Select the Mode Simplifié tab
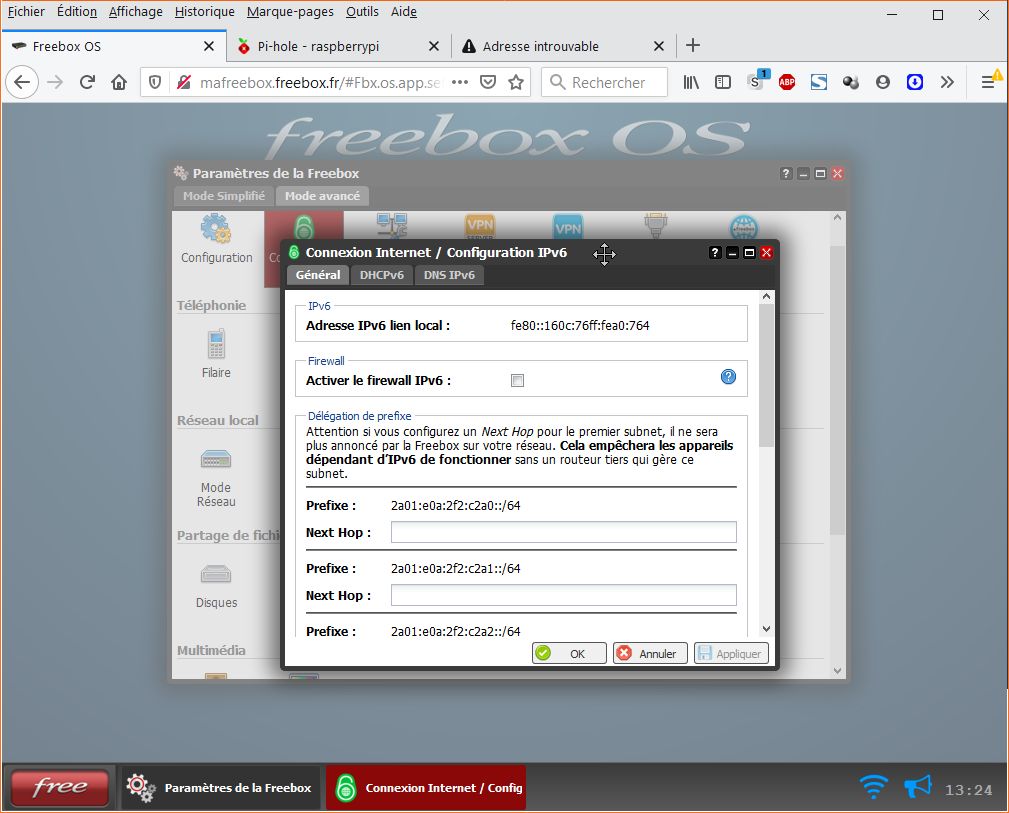Viewport: 1009px width, 813px height. pyautogui.click(x=224, y=196)
